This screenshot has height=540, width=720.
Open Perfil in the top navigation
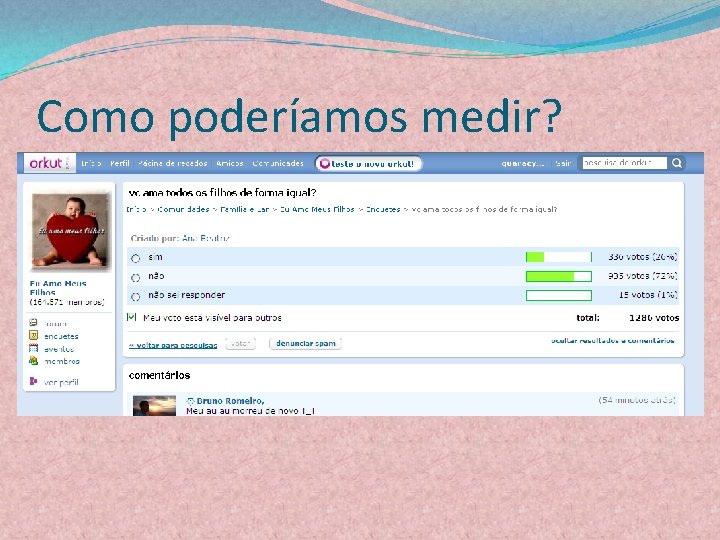[120, 163]
